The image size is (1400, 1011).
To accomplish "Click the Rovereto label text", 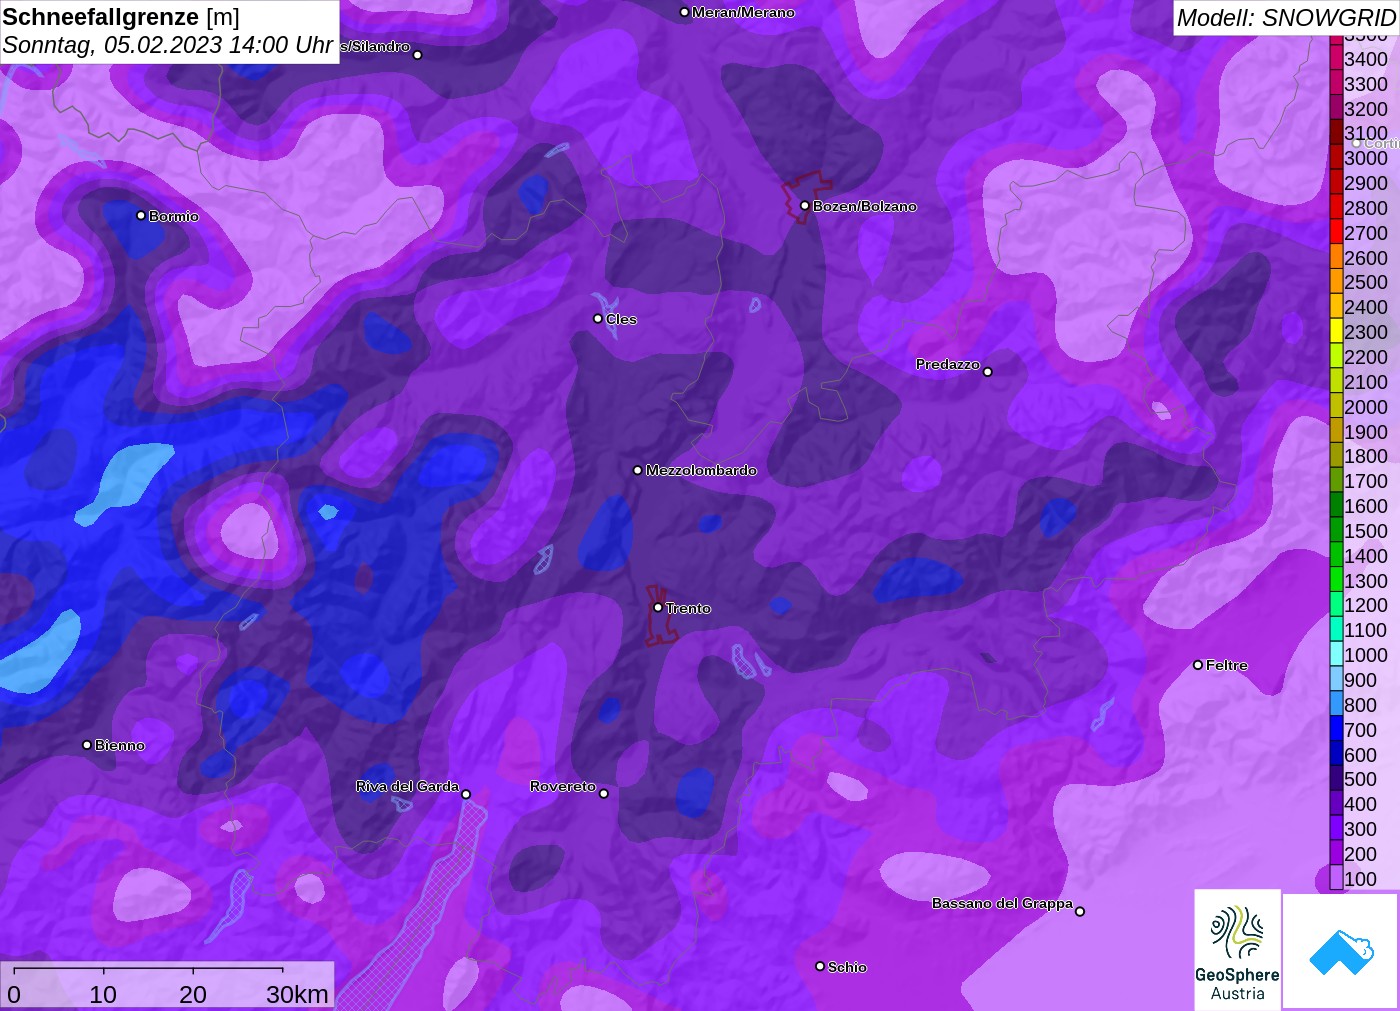I will point(563,786).
